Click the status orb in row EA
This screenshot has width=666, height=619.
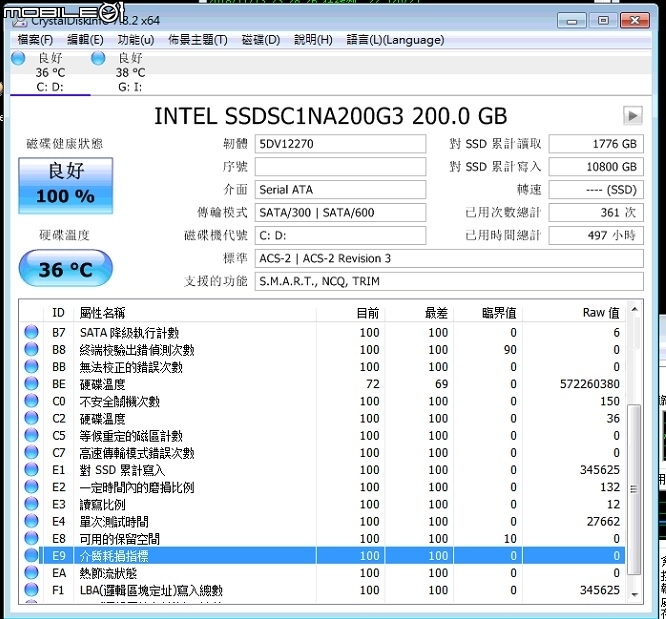pyautogui.click(x=31, y=573)
